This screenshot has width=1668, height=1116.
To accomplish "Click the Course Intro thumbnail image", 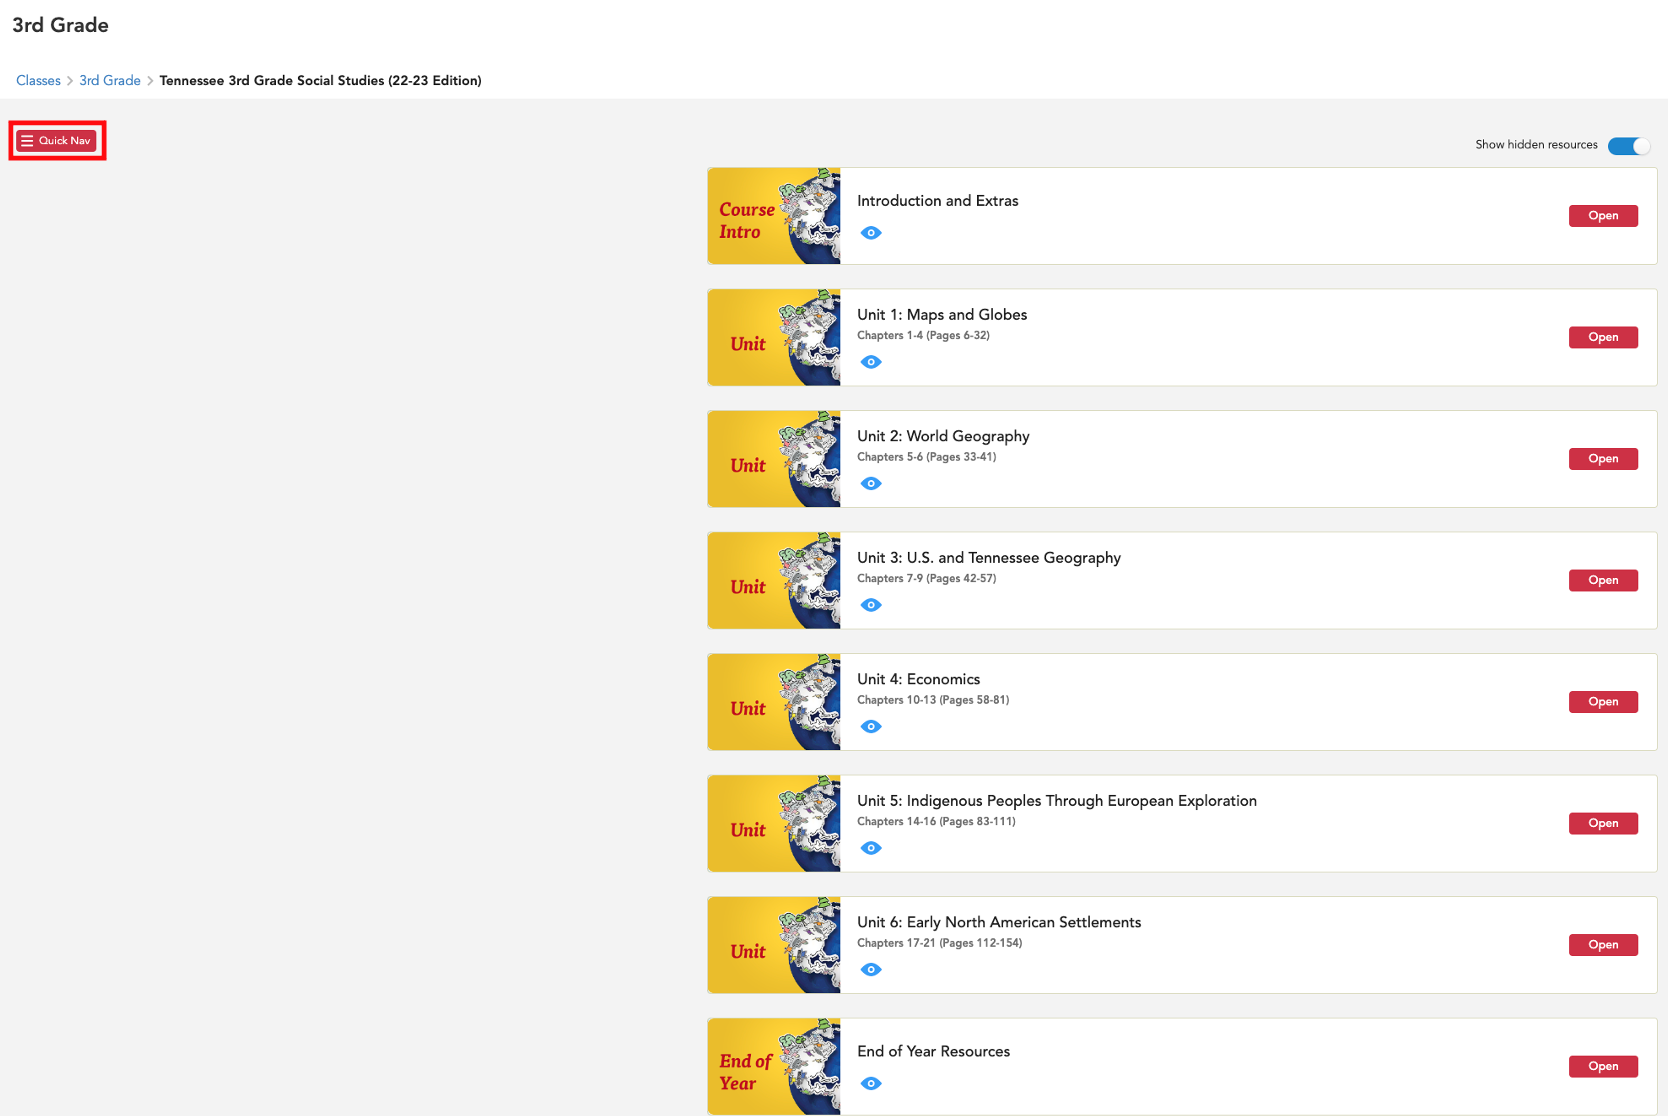I will point(774,216).
